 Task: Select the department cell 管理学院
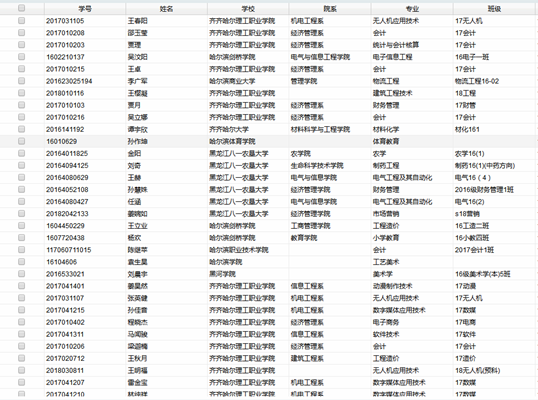click(x=304, y=81)
